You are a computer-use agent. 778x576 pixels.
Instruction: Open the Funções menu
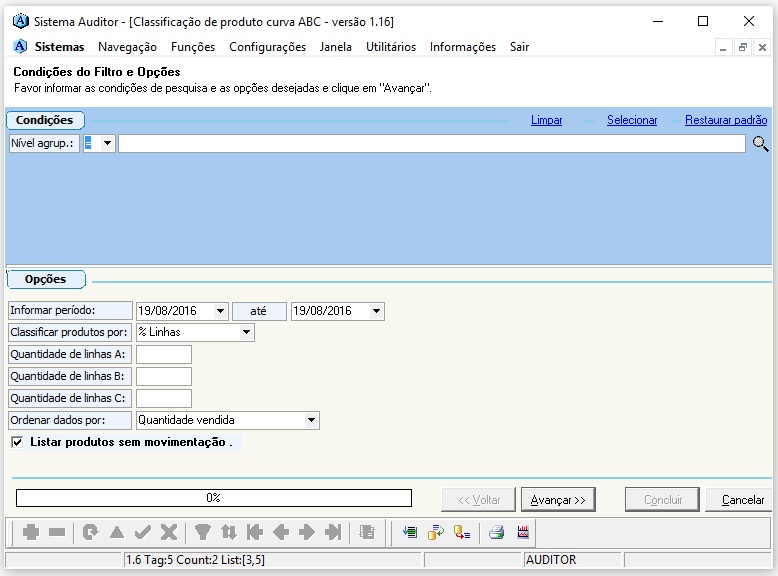(193, 47)
